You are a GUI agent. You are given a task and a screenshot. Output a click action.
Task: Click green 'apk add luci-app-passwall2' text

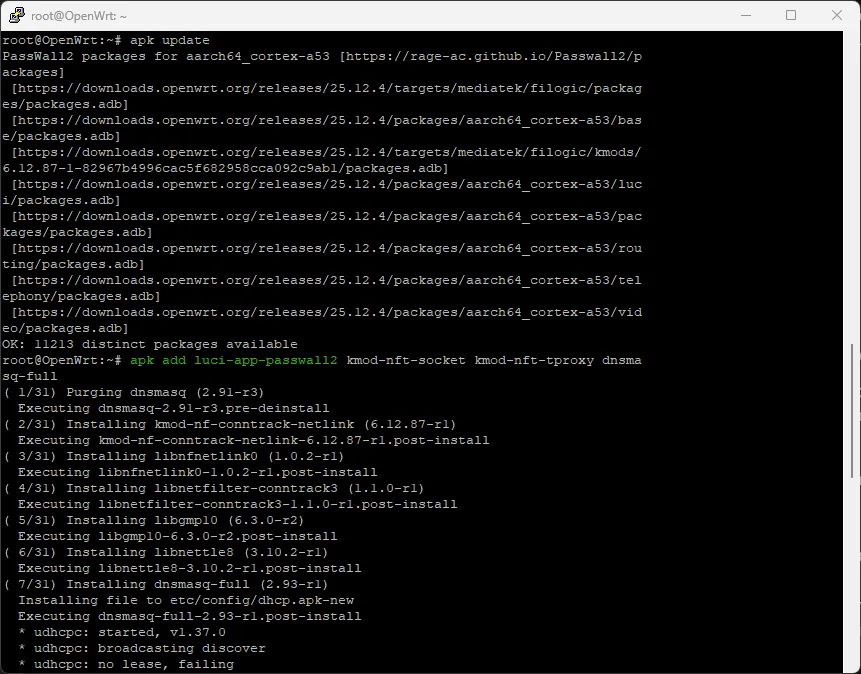233,360
